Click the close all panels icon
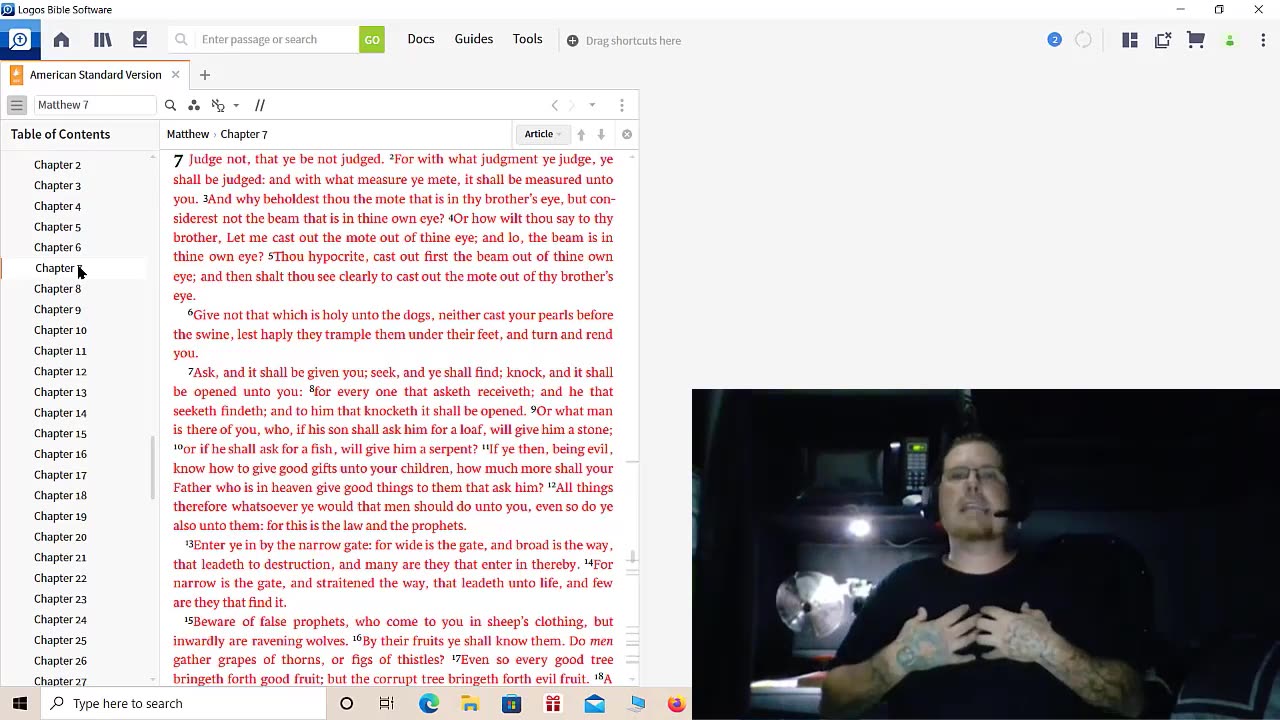The height and width of the screenshot is (720, 1280). 1163,40
